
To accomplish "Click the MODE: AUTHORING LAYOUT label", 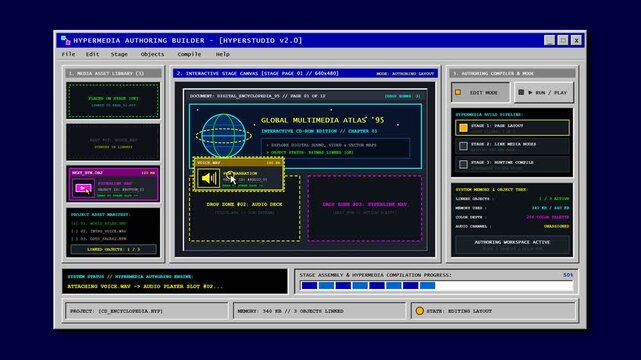I will click(x=405, y=74).
